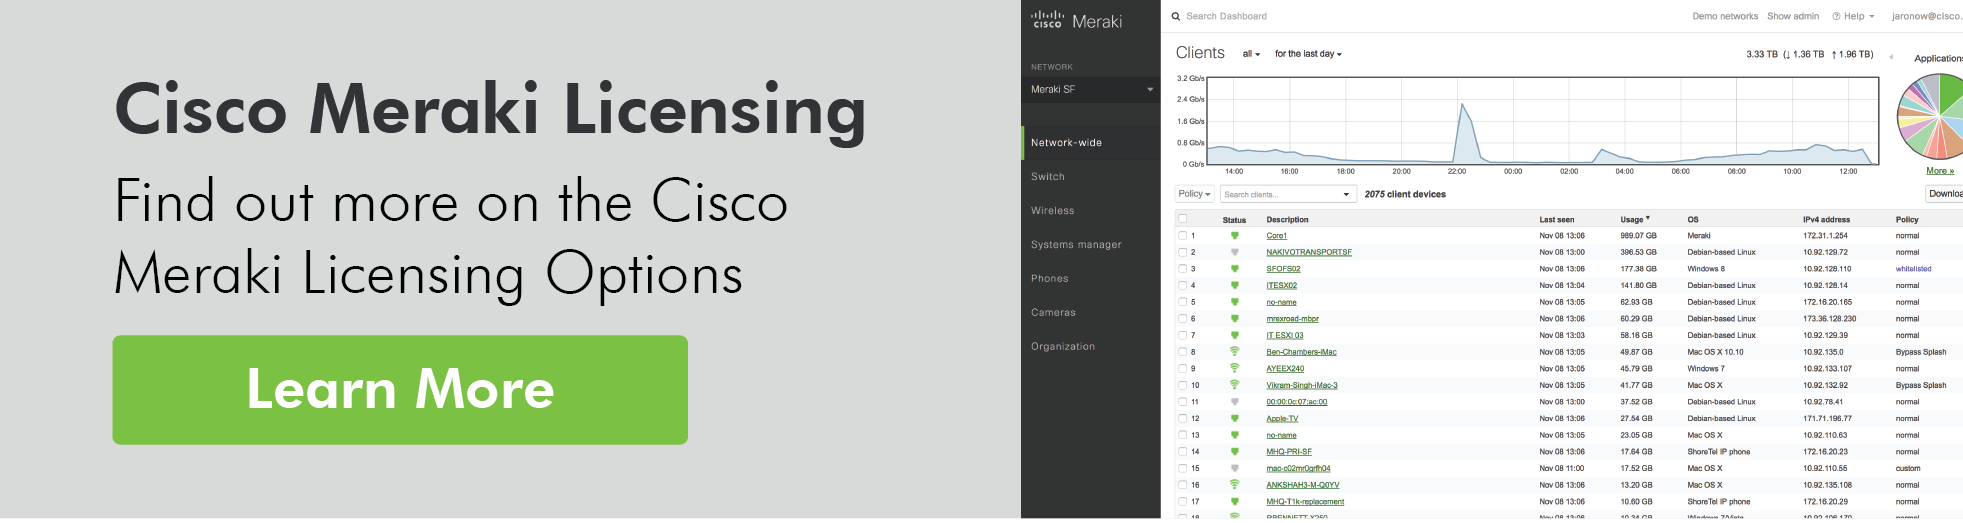Screen dimensions: 1963x523
Task: Click the Cisco Meraki logo
Action: [x=1076, y=20]
